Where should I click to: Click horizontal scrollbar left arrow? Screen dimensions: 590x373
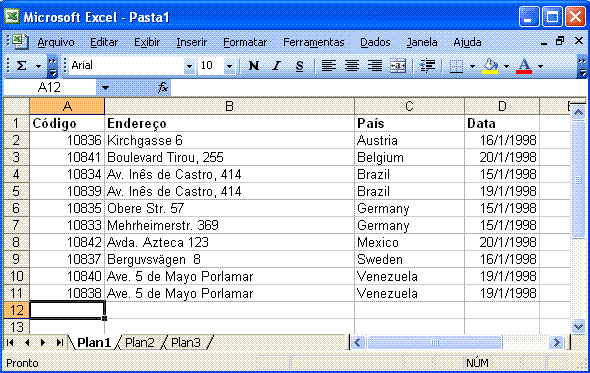[357, 343]
